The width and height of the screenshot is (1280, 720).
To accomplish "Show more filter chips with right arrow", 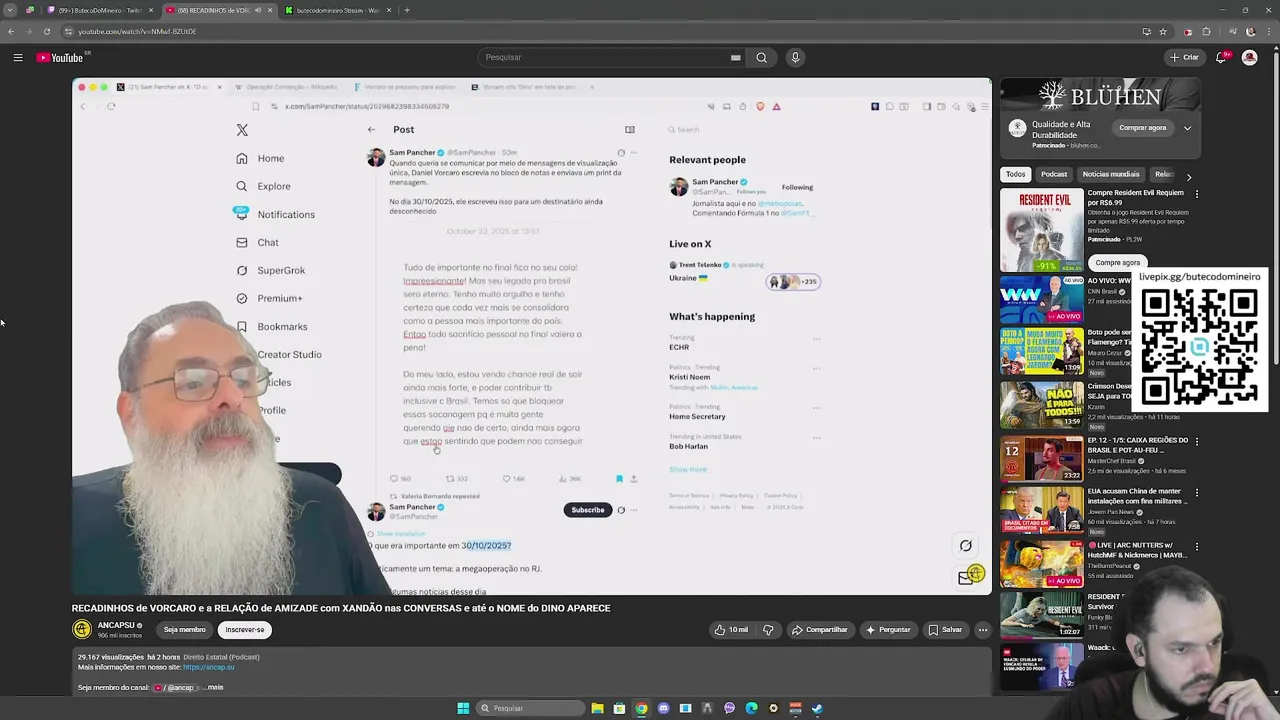I will (x=1188, y=176).
